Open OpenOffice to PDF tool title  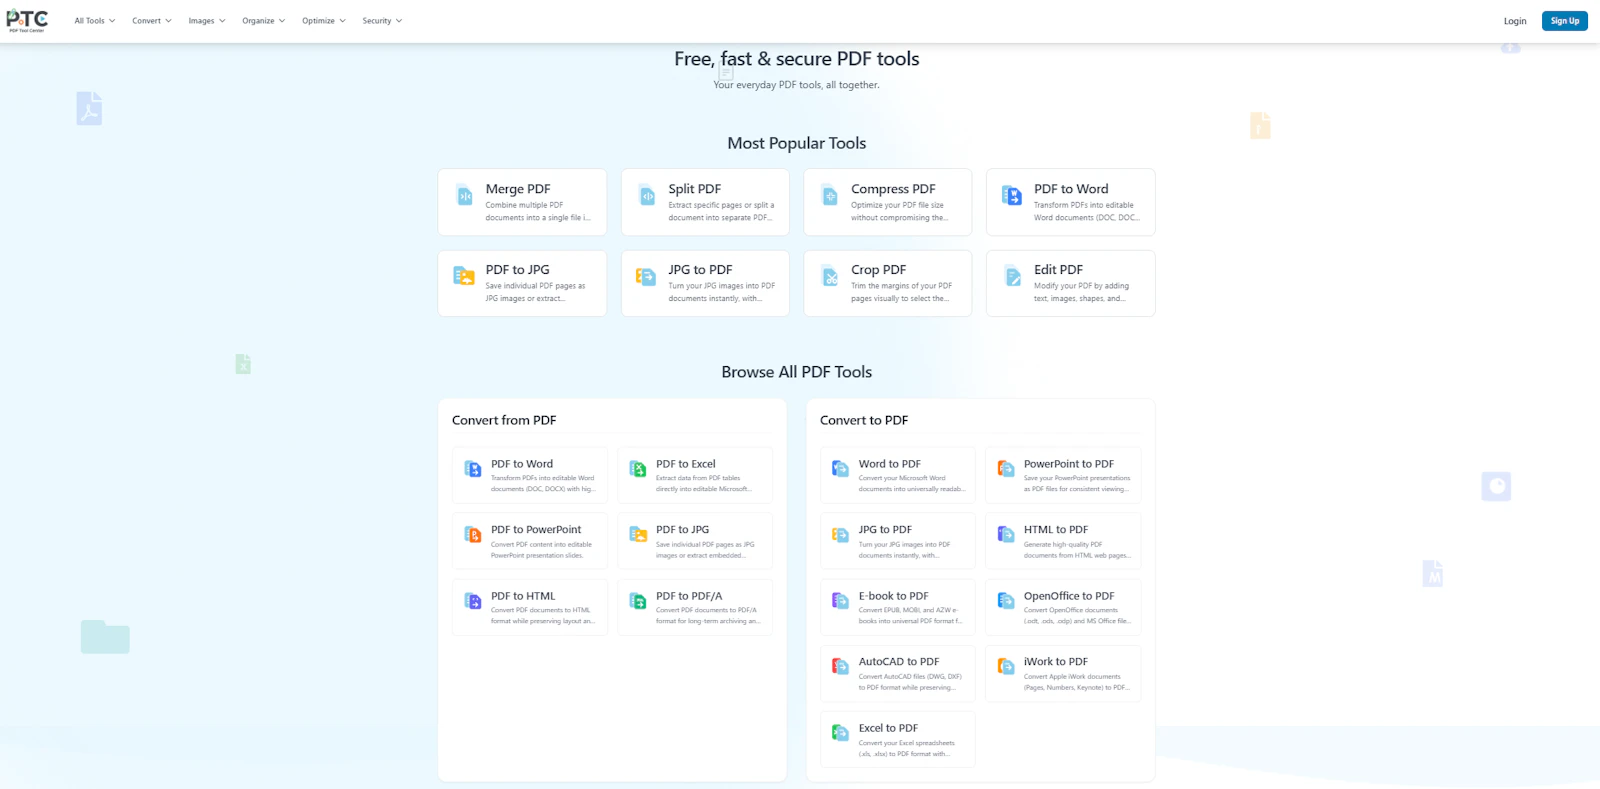1069,596
